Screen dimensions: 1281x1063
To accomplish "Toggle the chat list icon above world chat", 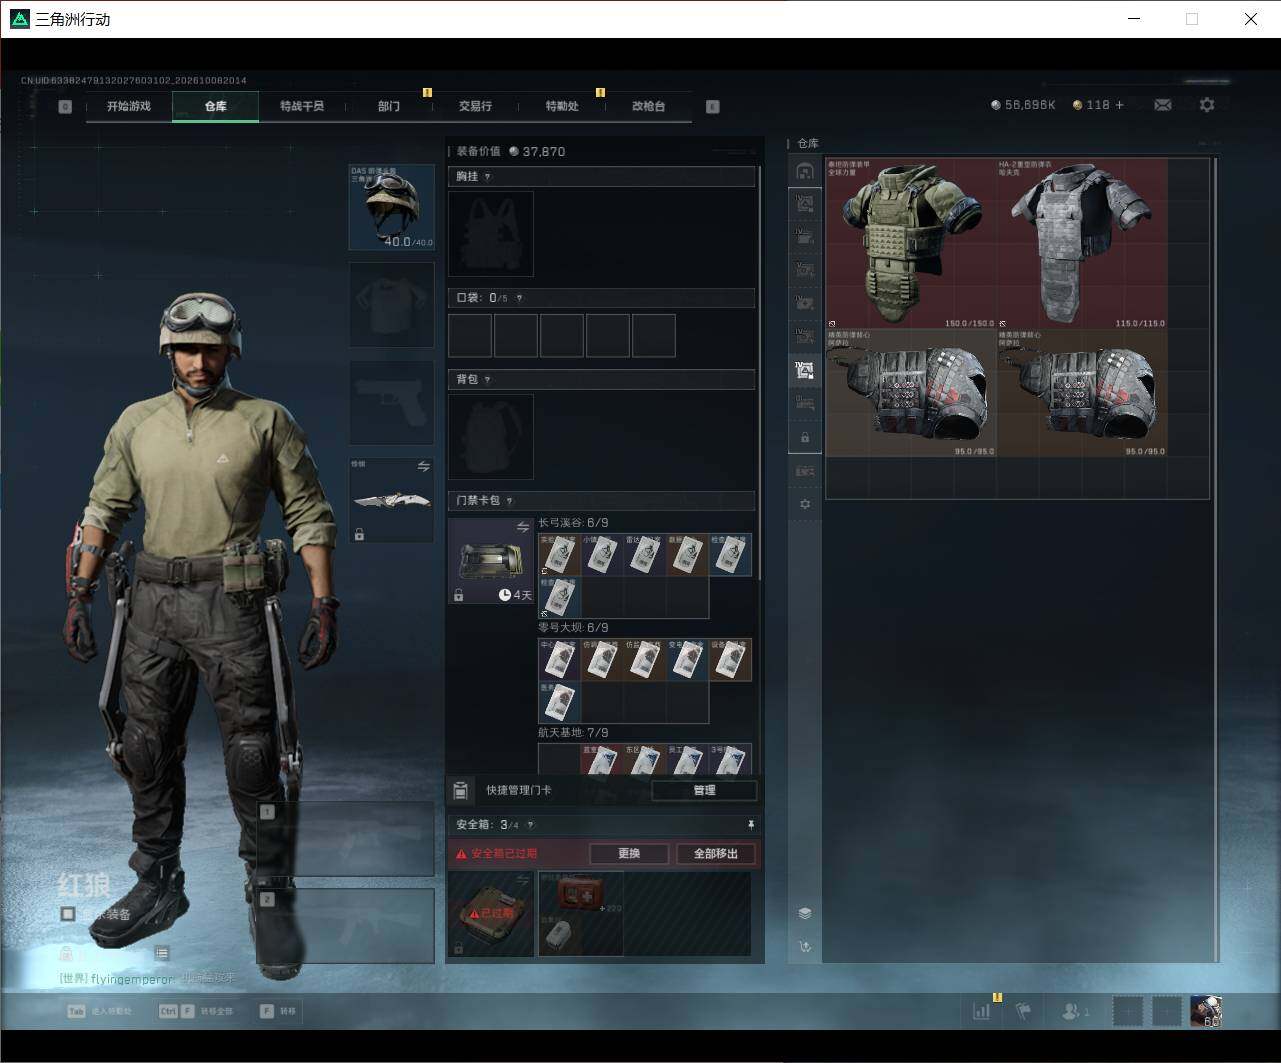I will click(162, 953).
